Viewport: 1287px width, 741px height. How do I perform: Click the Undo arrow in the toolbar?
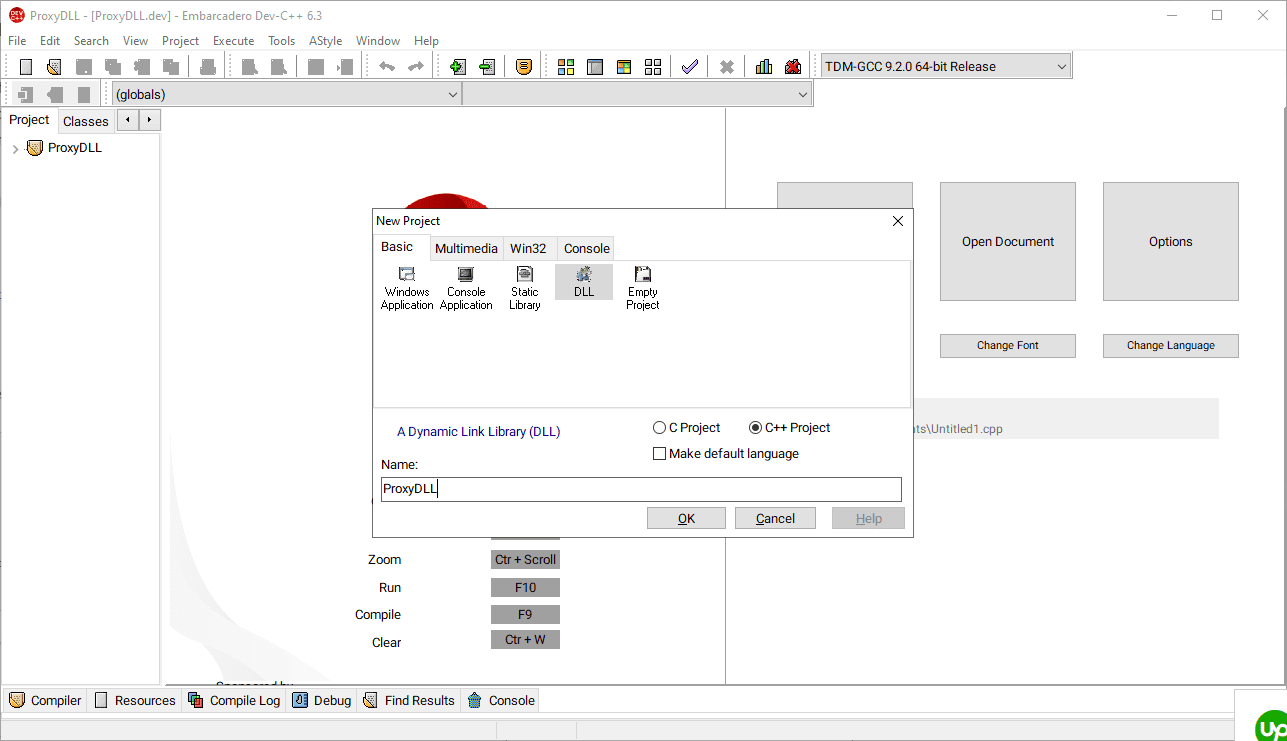click(x=387, y=67)
